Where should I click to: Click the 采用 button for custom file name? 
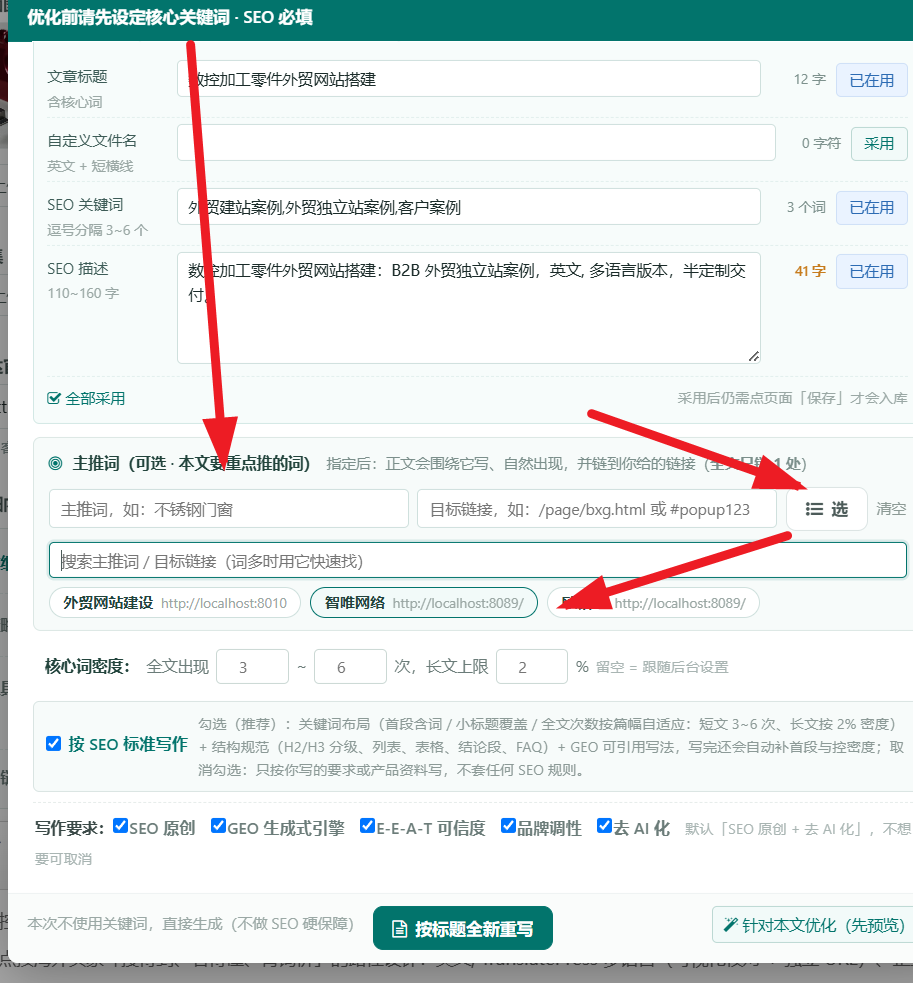(879, 144)
